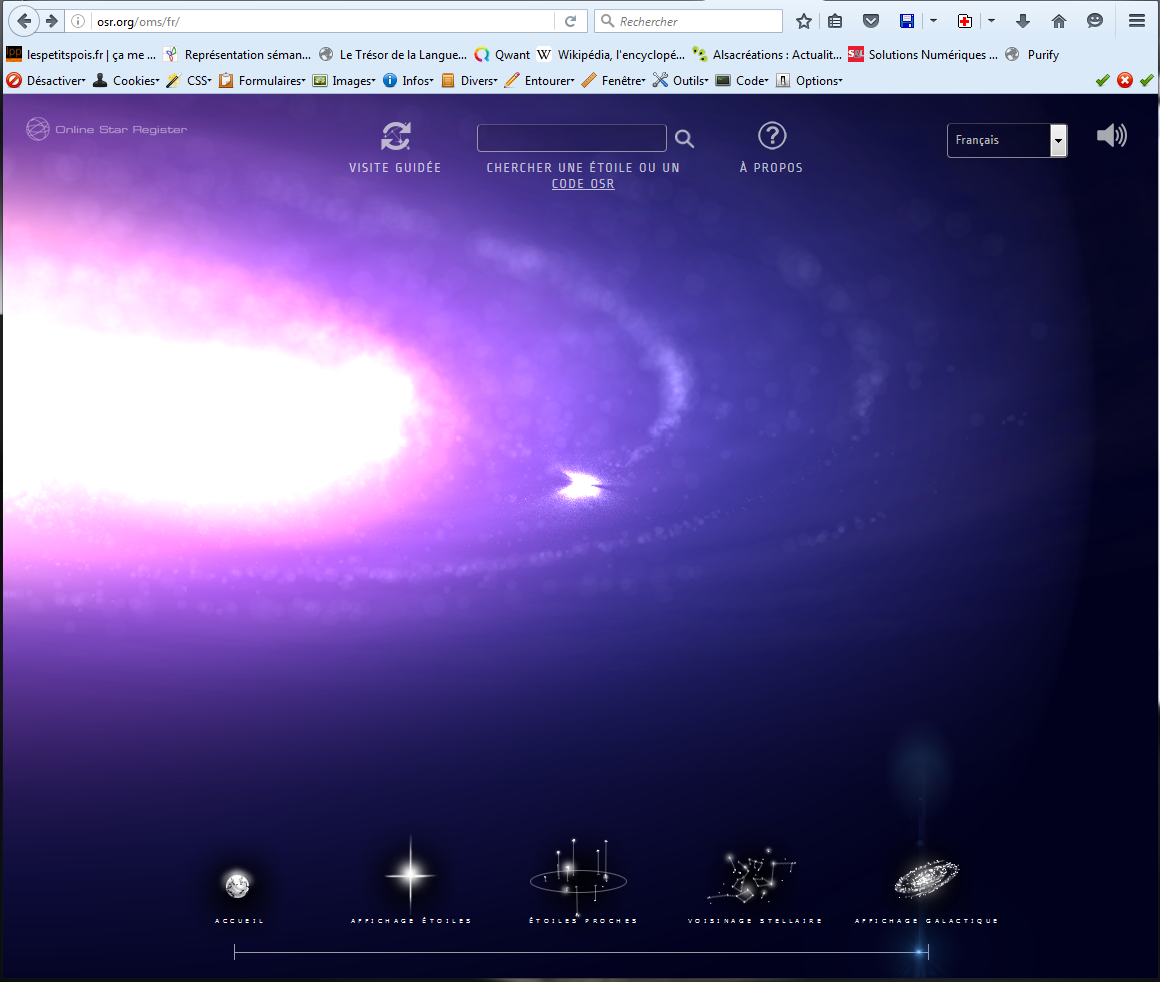Follow the Code OSR link
The height and width of the screenshot is (982, 1160).
pyautogui.click(x=583, y=184)
